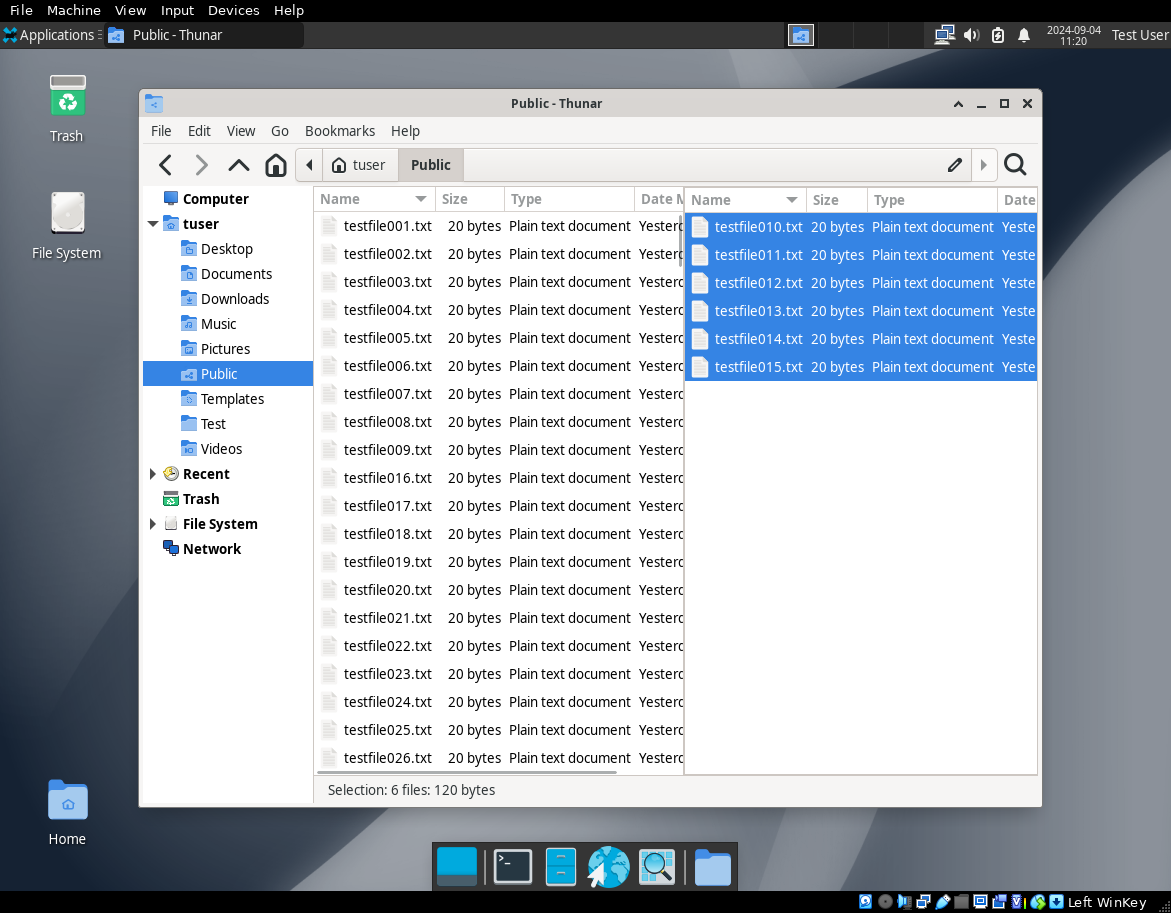Screen dimensions: 1171x913
Task: Sort by the Name column in left pane
Action: (x=366, y=199)
